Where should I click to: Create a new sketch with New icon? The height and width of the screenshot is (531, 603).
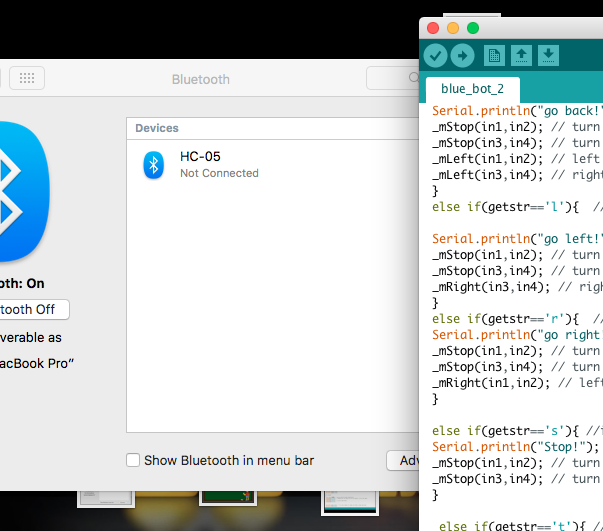tap(494, 56)
